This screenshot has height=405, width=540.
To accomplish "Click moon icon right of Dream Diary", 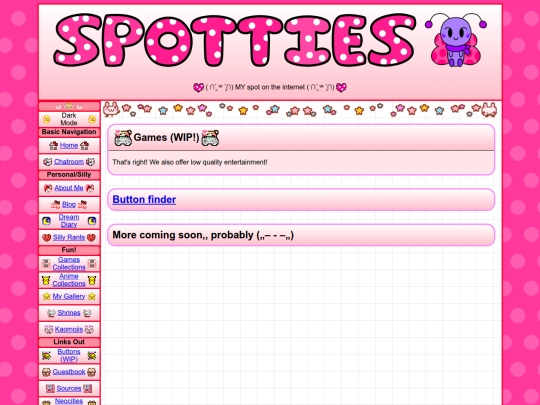I will (92, 221).
